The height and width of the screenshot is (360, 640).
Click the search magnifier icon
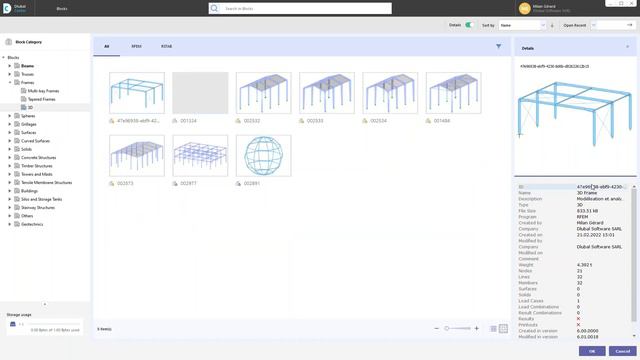(214, 8)
